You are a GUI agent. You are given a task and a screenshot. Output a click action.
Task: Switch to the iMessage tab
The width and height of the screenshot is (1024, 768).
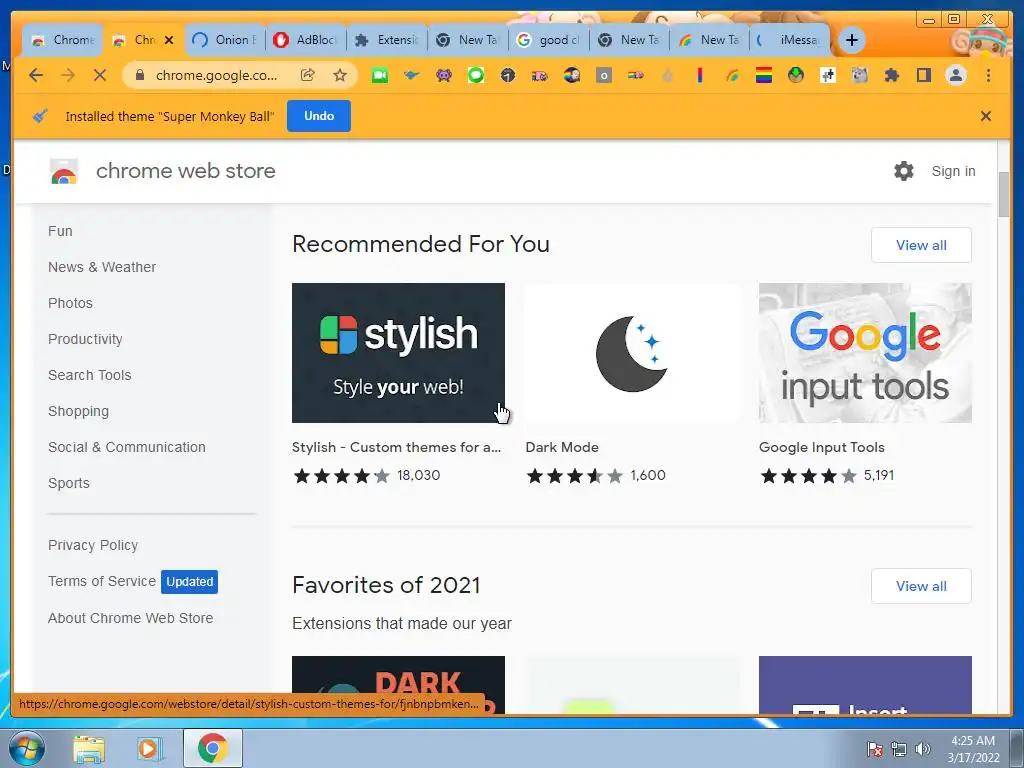pyautogui.click(x=790, y=40)
